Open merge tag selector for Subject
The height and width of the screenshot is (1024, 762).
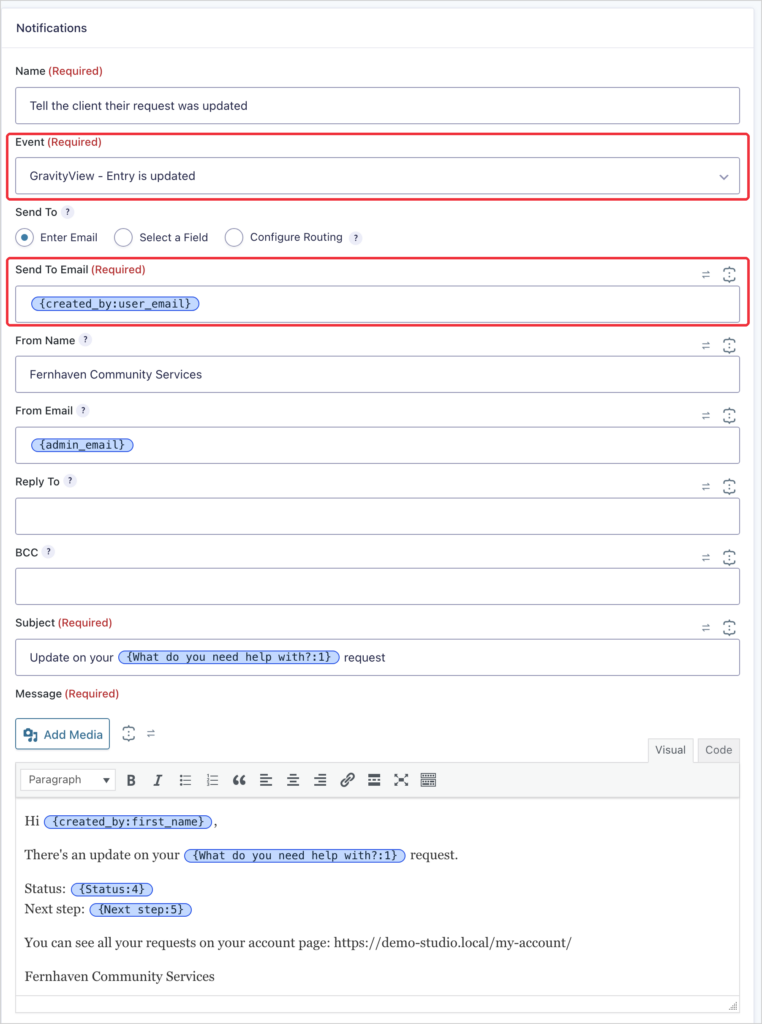click(729, 628)
